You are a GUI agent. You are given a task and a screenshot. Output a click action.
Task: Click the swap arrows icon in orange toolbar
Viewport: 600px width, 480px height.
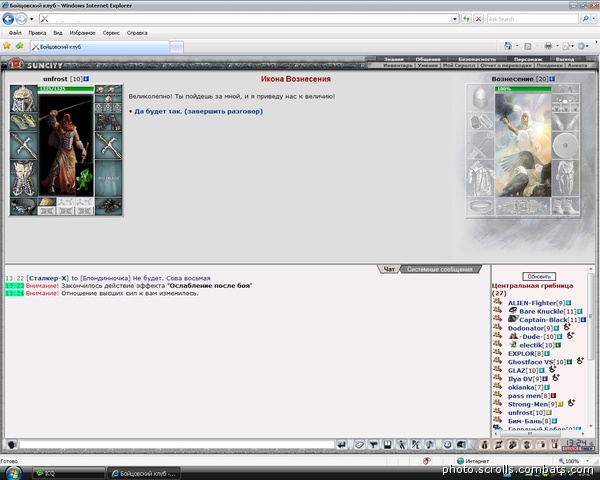pos(499,444)
